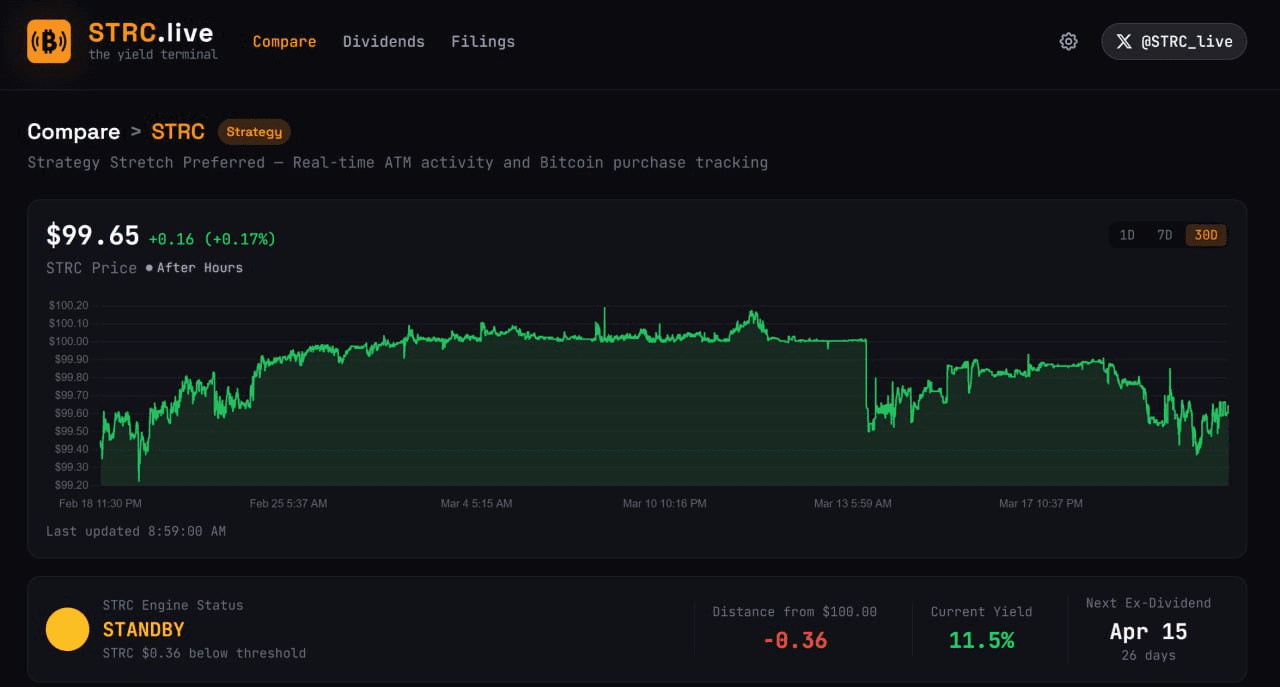Open the Filings nav tab
Image resolution: width=1280 pixels, height=687 pixels.
pos(483,42)
